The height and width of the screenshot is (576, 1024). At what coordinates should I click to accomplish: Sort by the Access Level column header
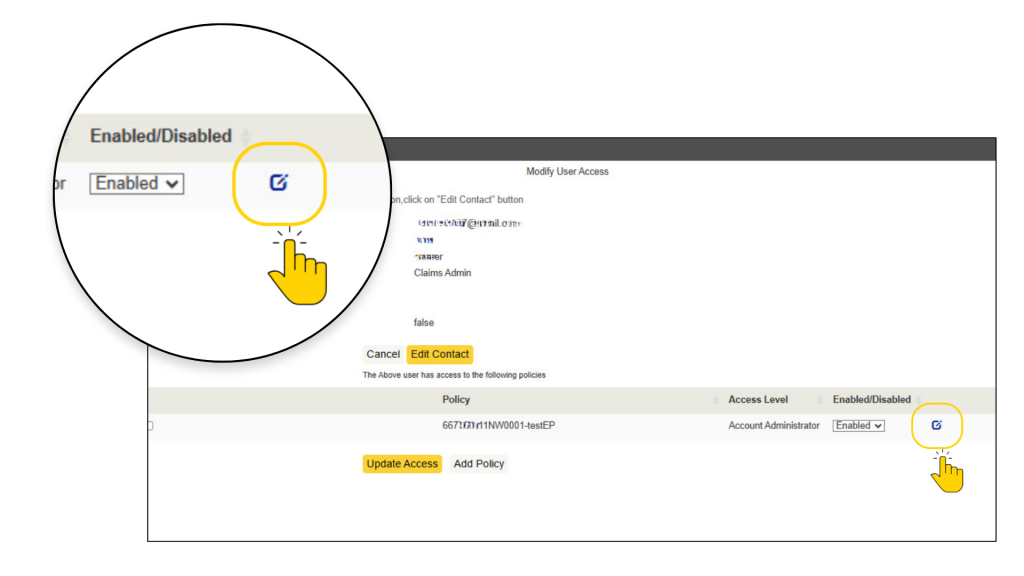pyautogui.click(x=758, y=400)
